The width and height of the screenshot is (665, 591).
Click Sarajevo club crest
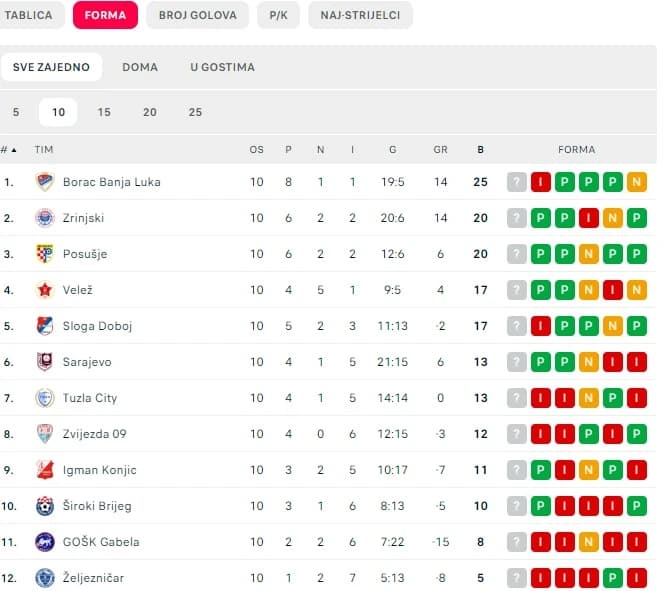45,362
